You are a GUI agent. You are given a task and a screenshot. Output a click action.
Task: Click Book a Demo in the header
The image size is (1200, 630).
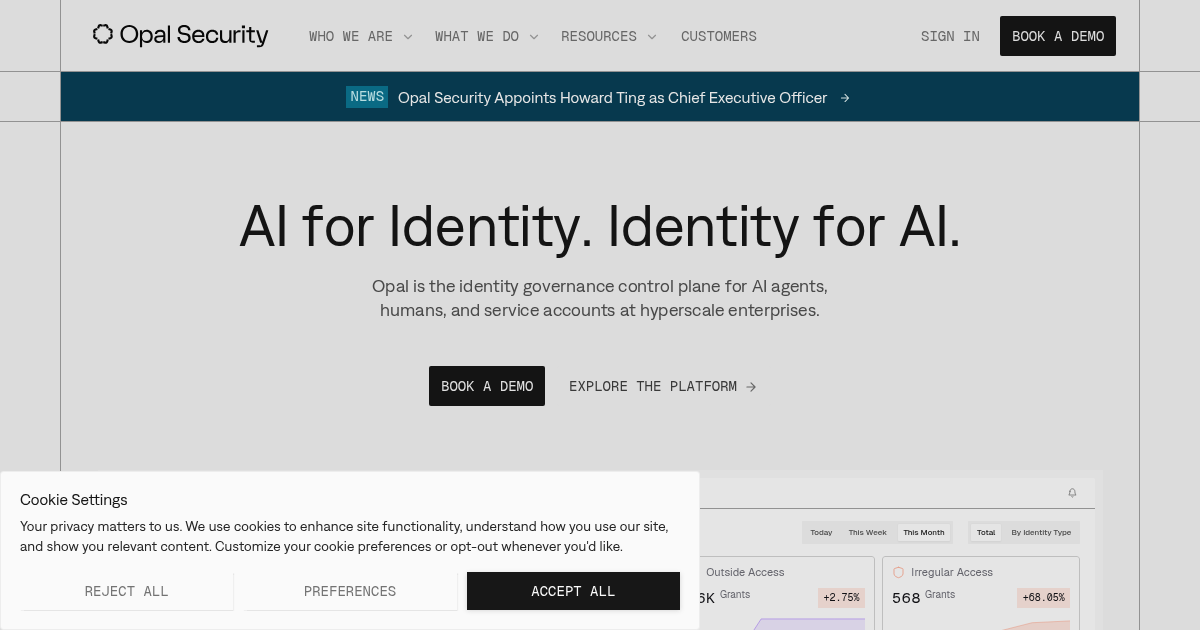[x=1058, y=36]
